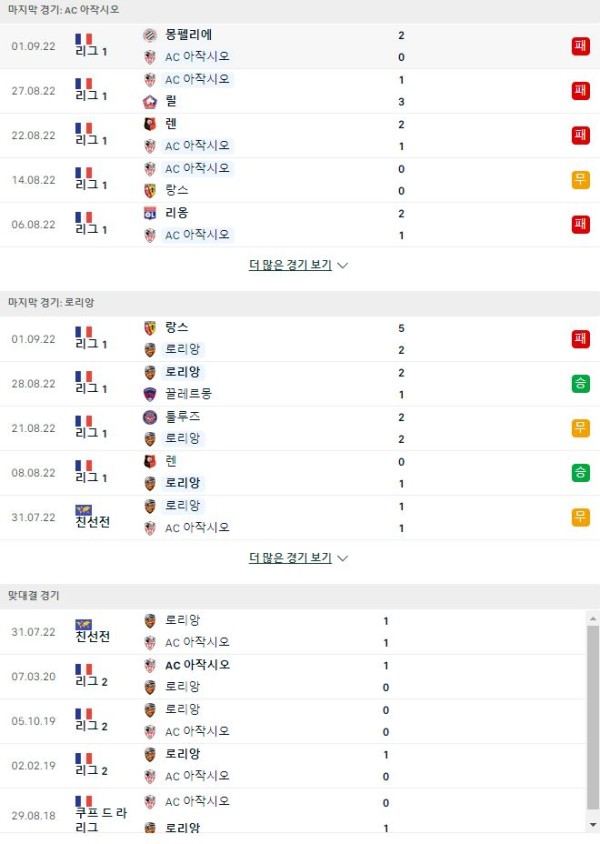Click the scrollbar up arrow in head-to-head list
The width and height of the screenshot is (600, 844).
click(x=593, y=618)
